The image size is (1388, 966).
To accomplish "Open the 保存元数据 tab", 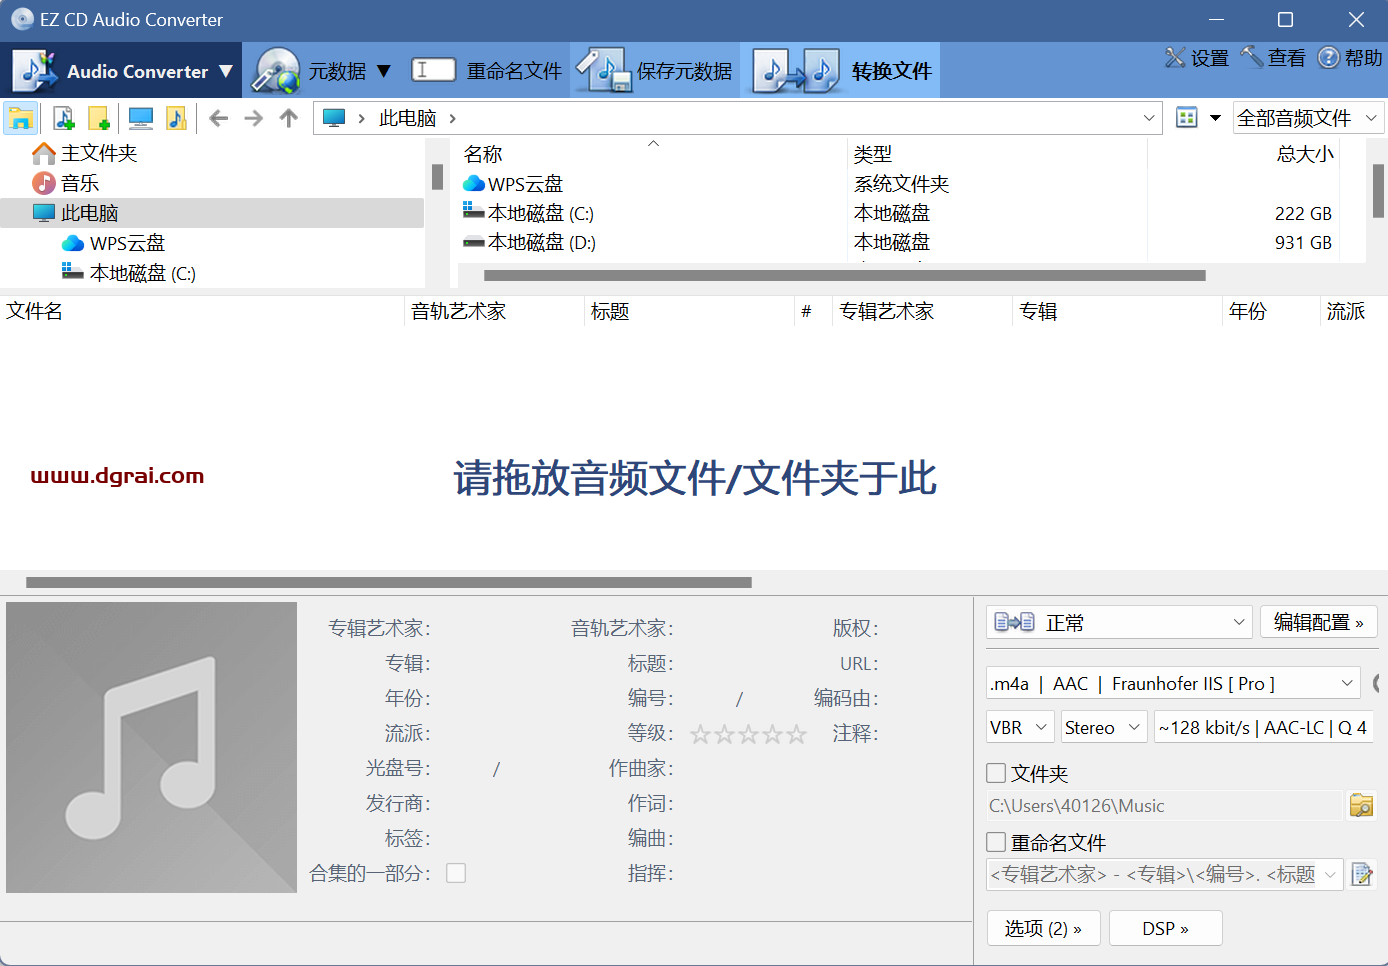I will (x=656, y=71).
